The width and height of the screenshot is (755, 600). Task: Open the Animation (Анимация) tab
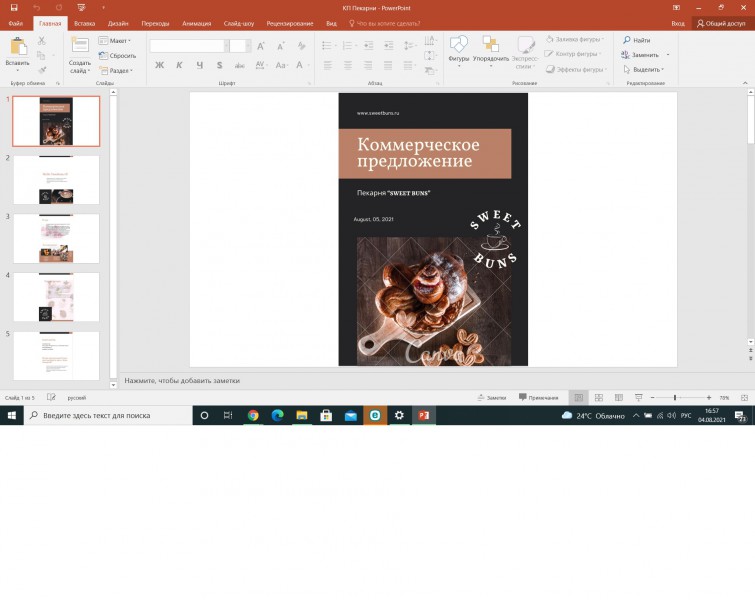click(x=196, y=23)
